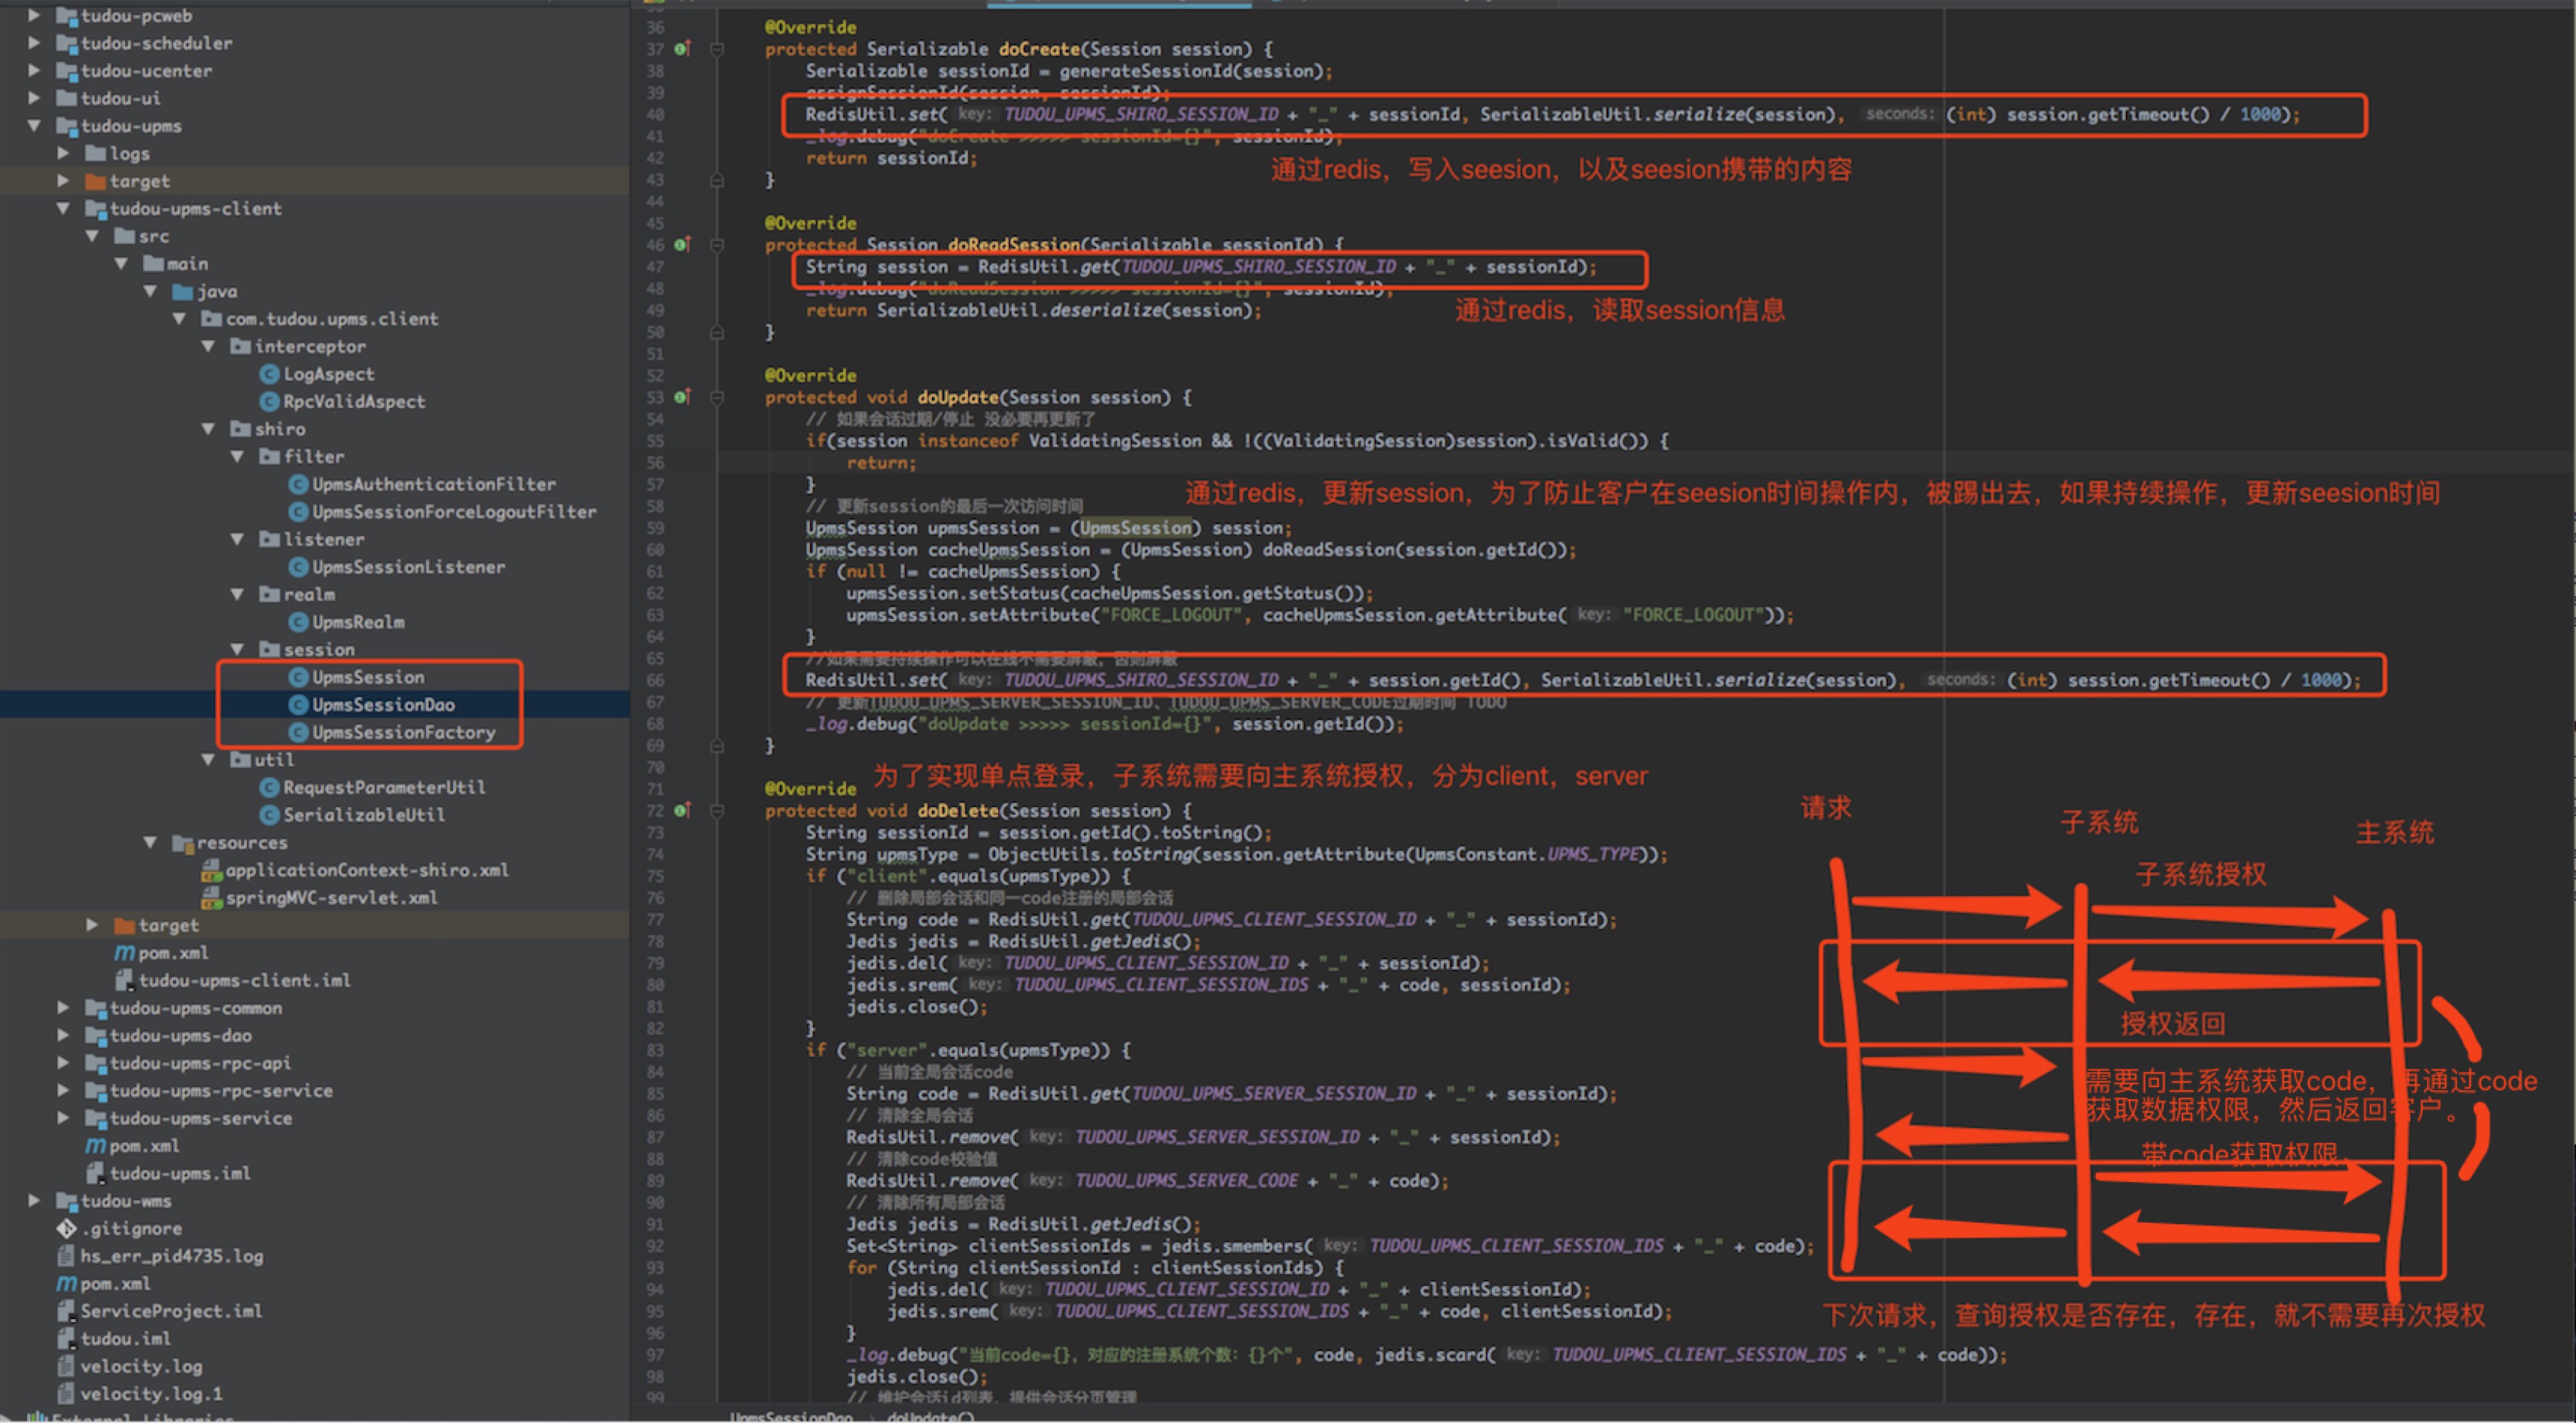Select the tudou-upms-service module row
Screen dimensions: 2576x1423
coord(314,1118)
